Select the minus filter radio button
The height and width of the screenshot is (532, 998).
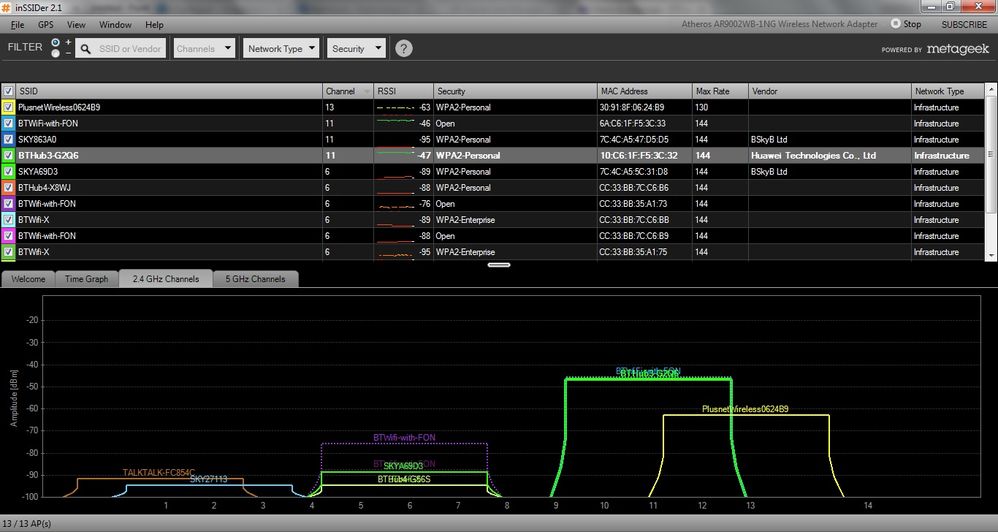pyautogui.click(x=55, y=53)
